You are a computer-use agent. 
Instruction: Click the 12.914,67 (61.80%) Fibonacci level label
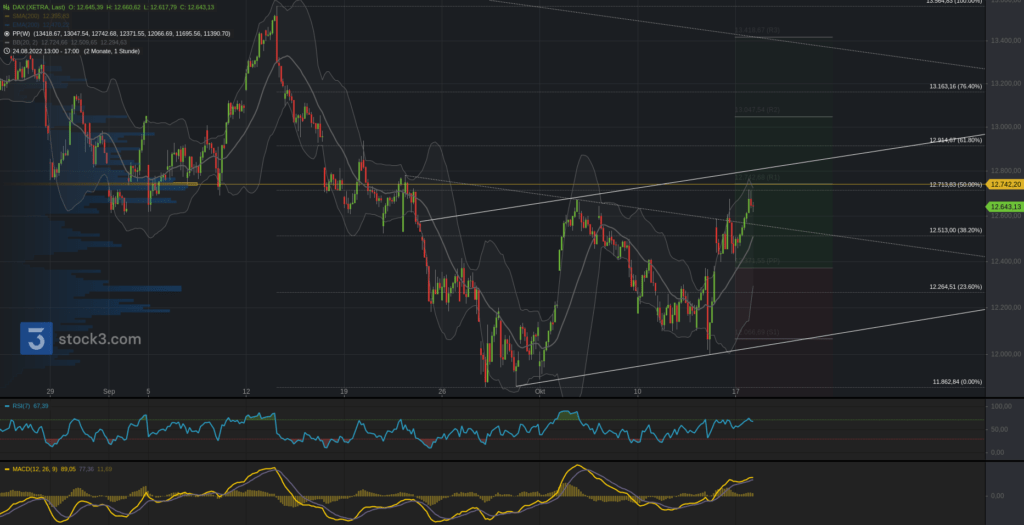coord(955,140)
